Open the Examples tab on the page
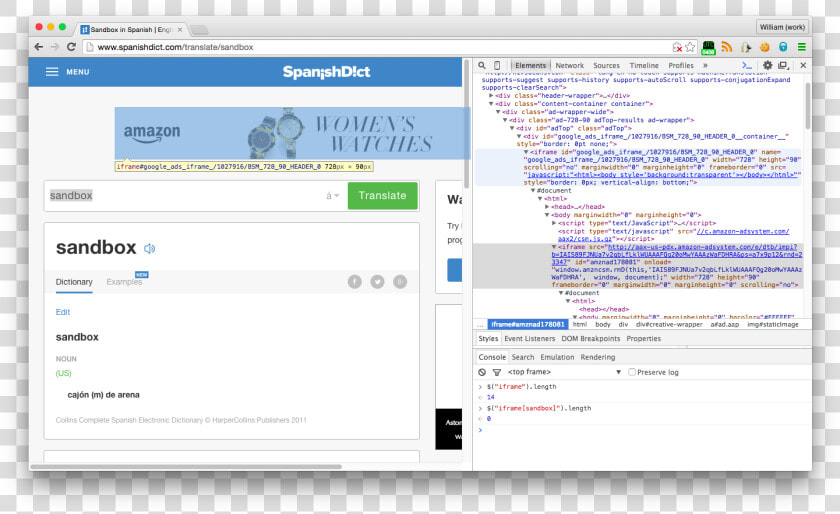The width and height of the screenshot is (840, 514). tap(124, 282)
